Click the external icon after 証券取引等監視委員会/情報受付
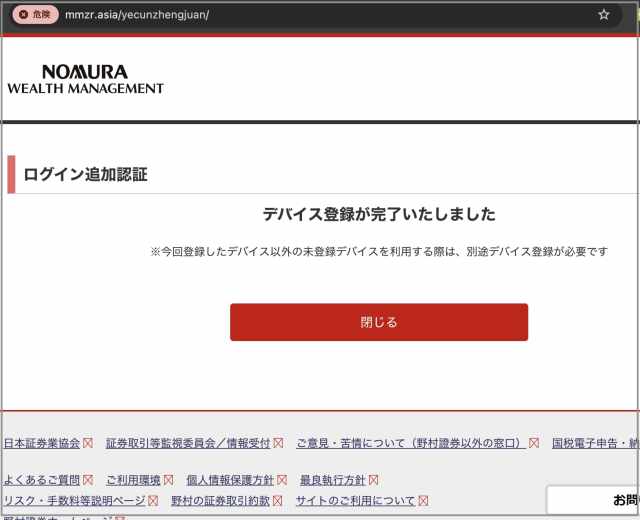The image size is (640, 520). [x=277, y=443]
